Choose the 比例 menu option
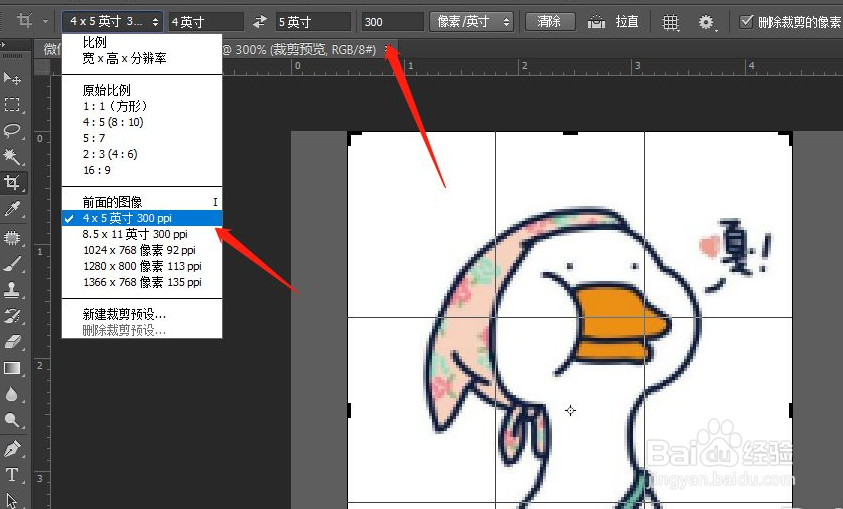The width and height of the screenshot is (843, 509). 95,42
